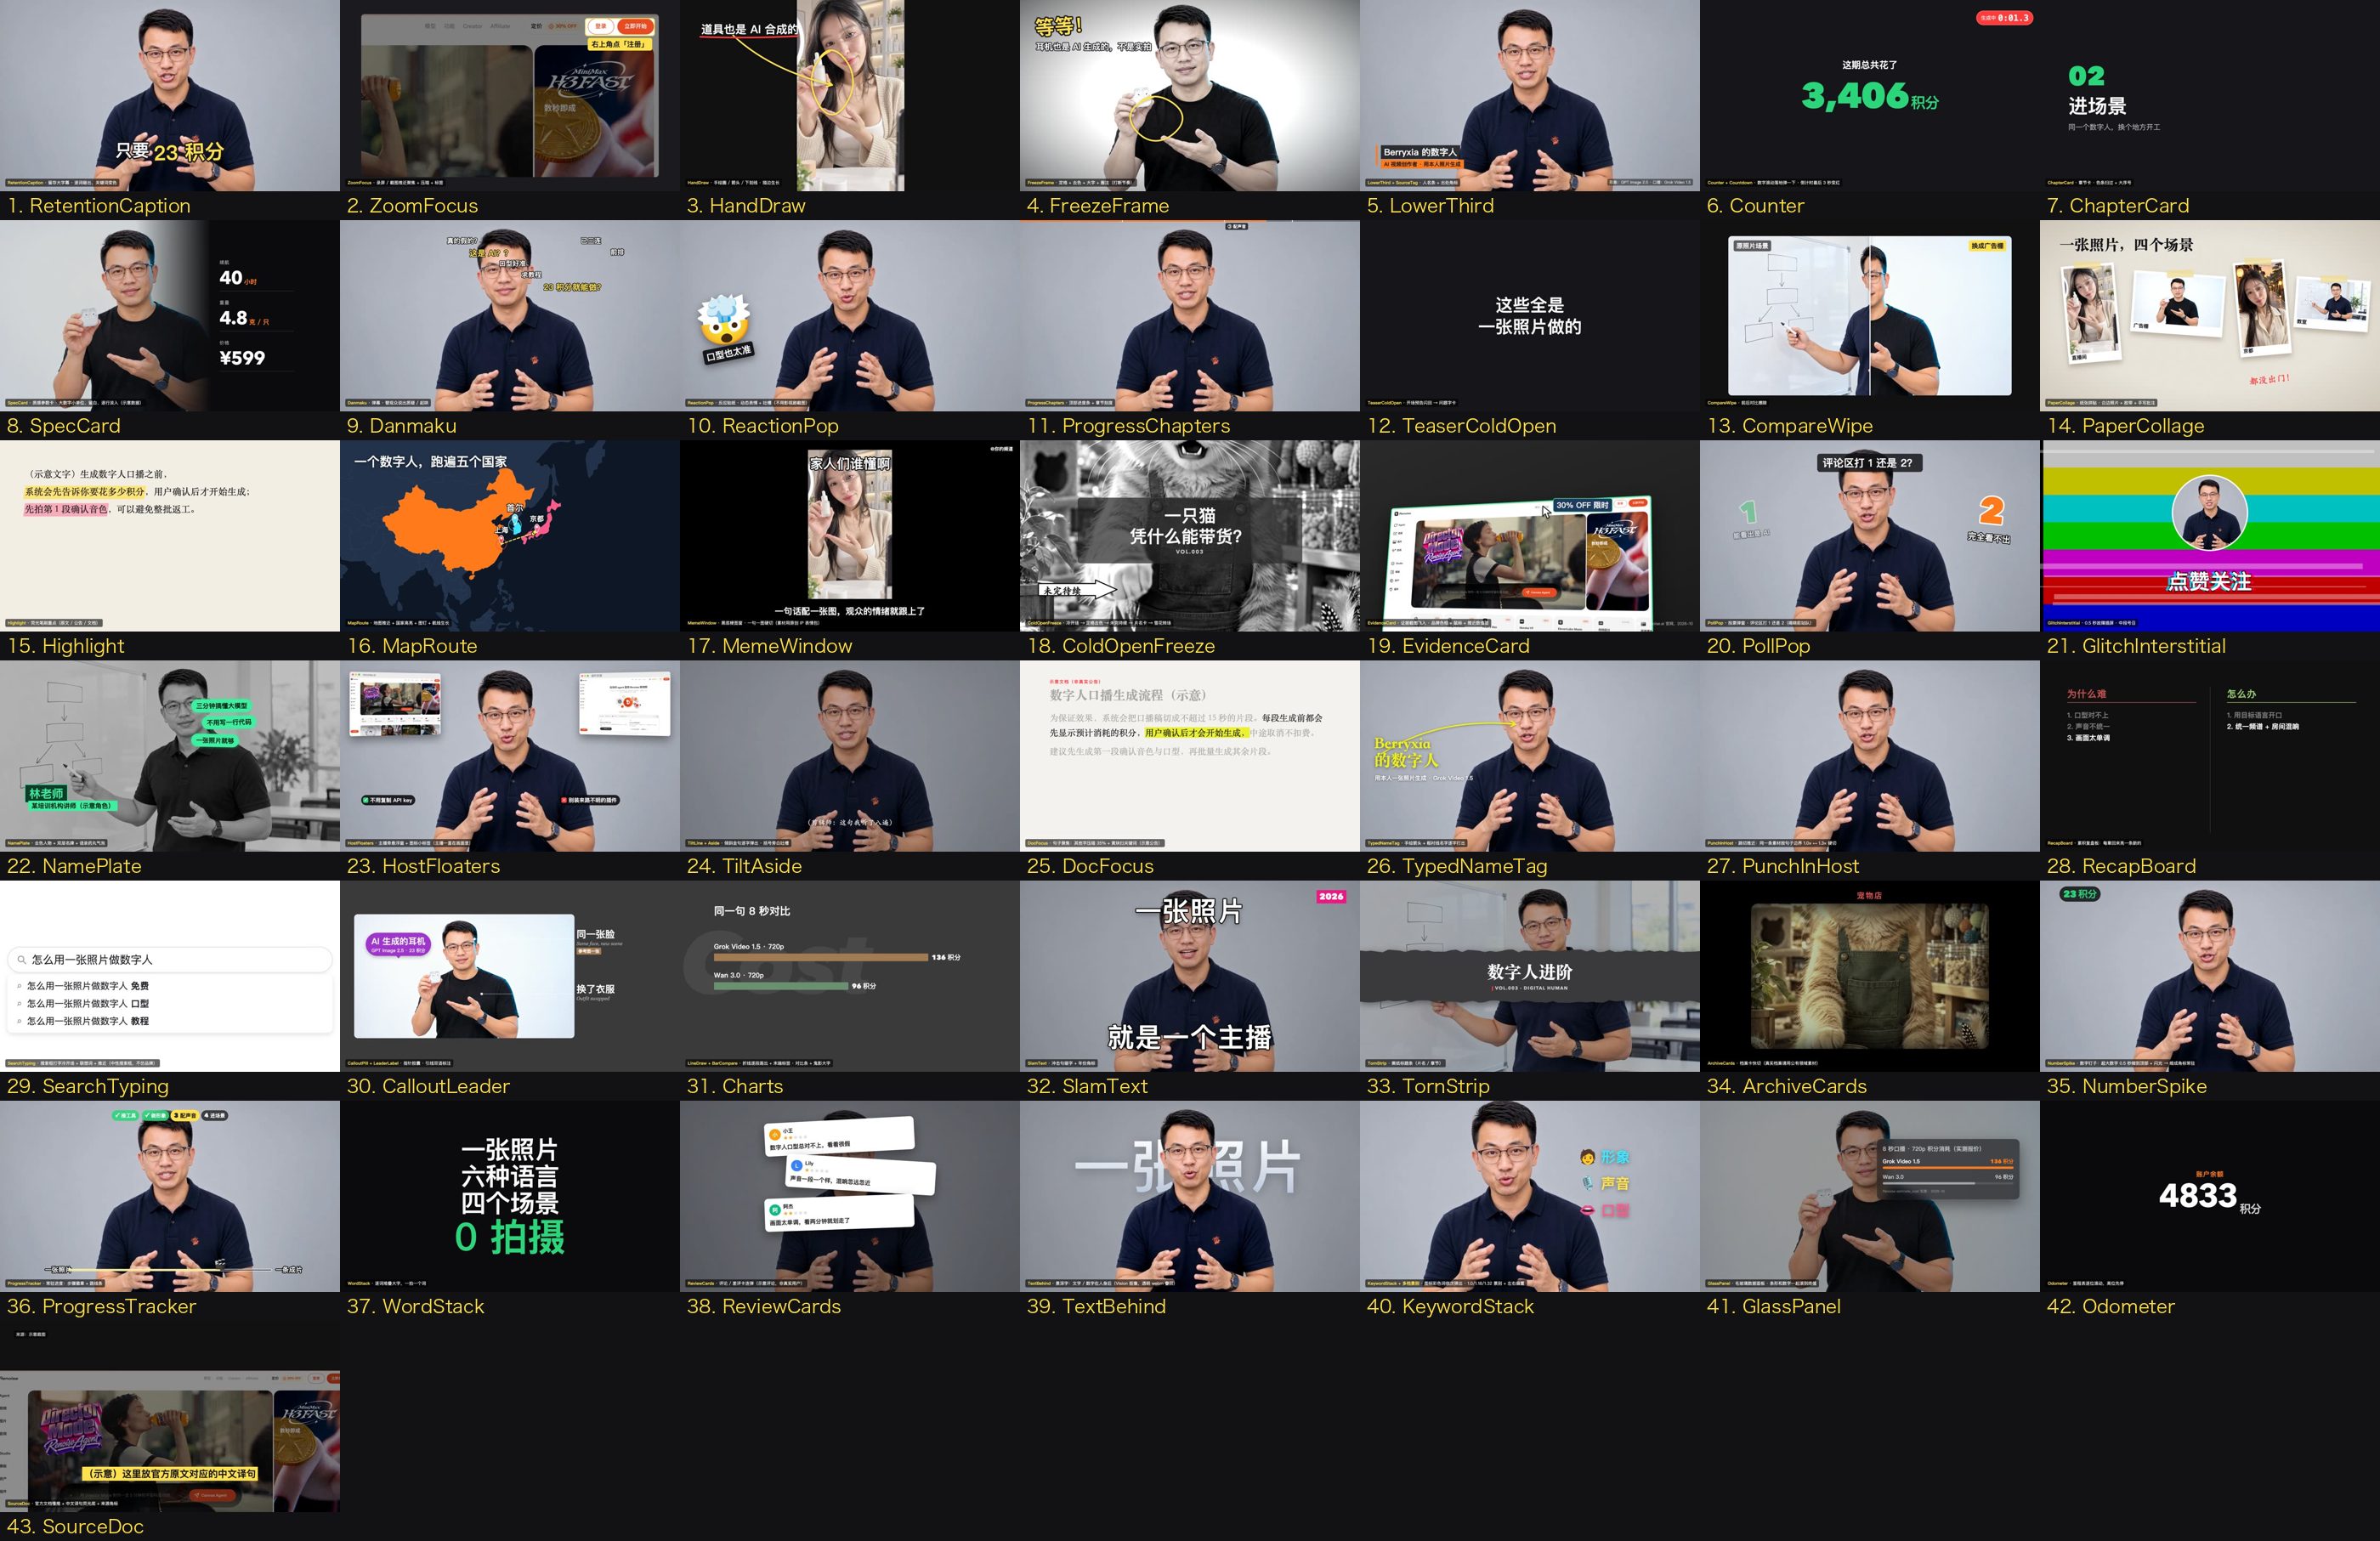The image size is (2380, 1541).
Task: Select the CompareWipe preview
Action: tap(1870, 315)
